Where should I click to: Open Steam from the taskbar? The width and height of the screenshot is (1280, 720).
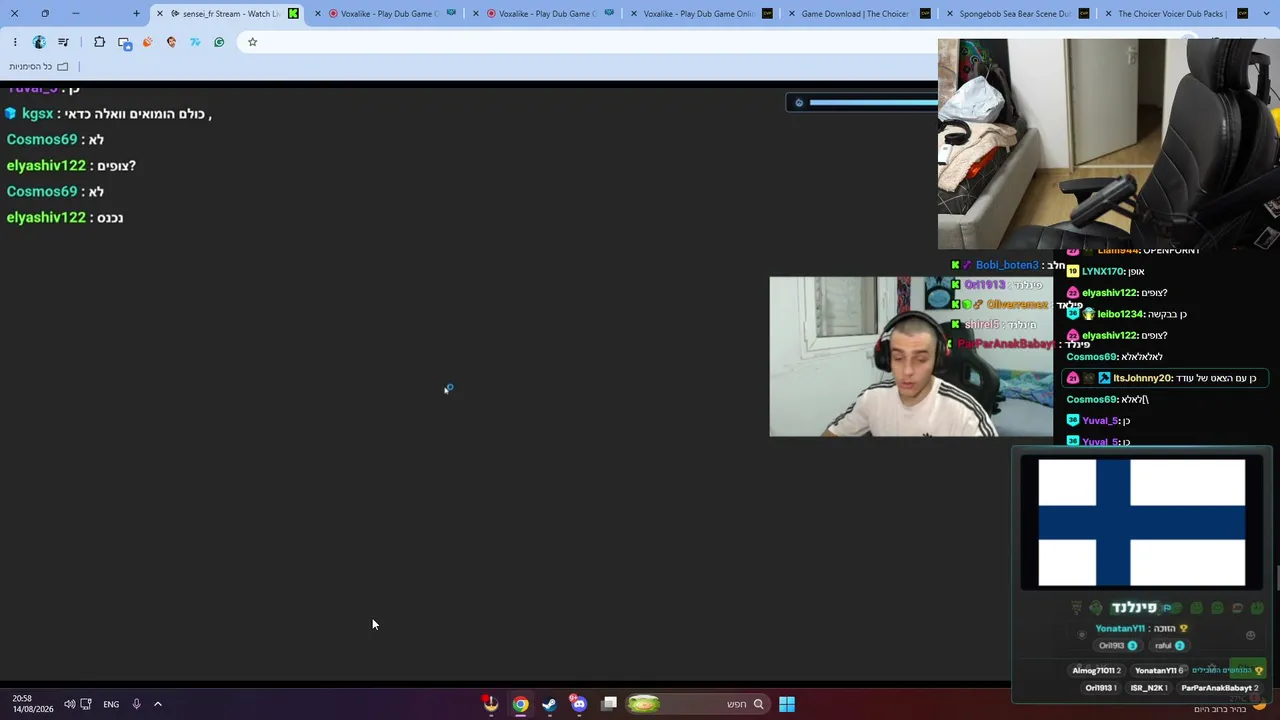coord(549,704)
